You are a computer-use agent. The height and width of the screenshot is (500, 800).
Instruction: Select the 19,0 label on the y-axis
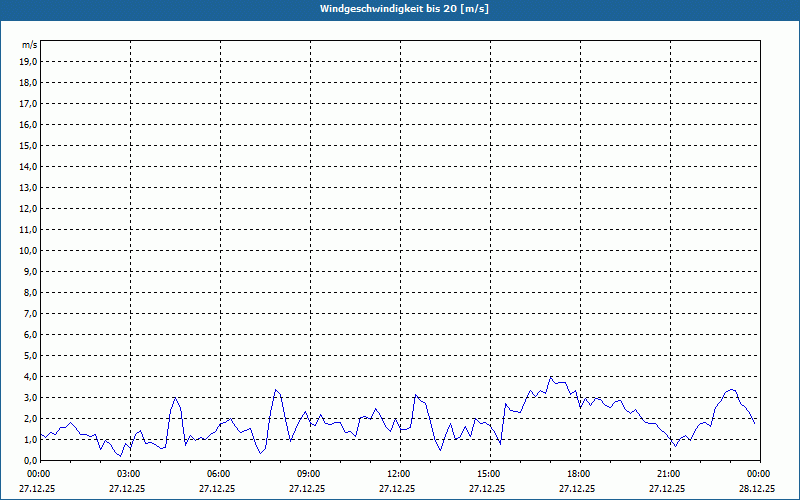point(29,61)
